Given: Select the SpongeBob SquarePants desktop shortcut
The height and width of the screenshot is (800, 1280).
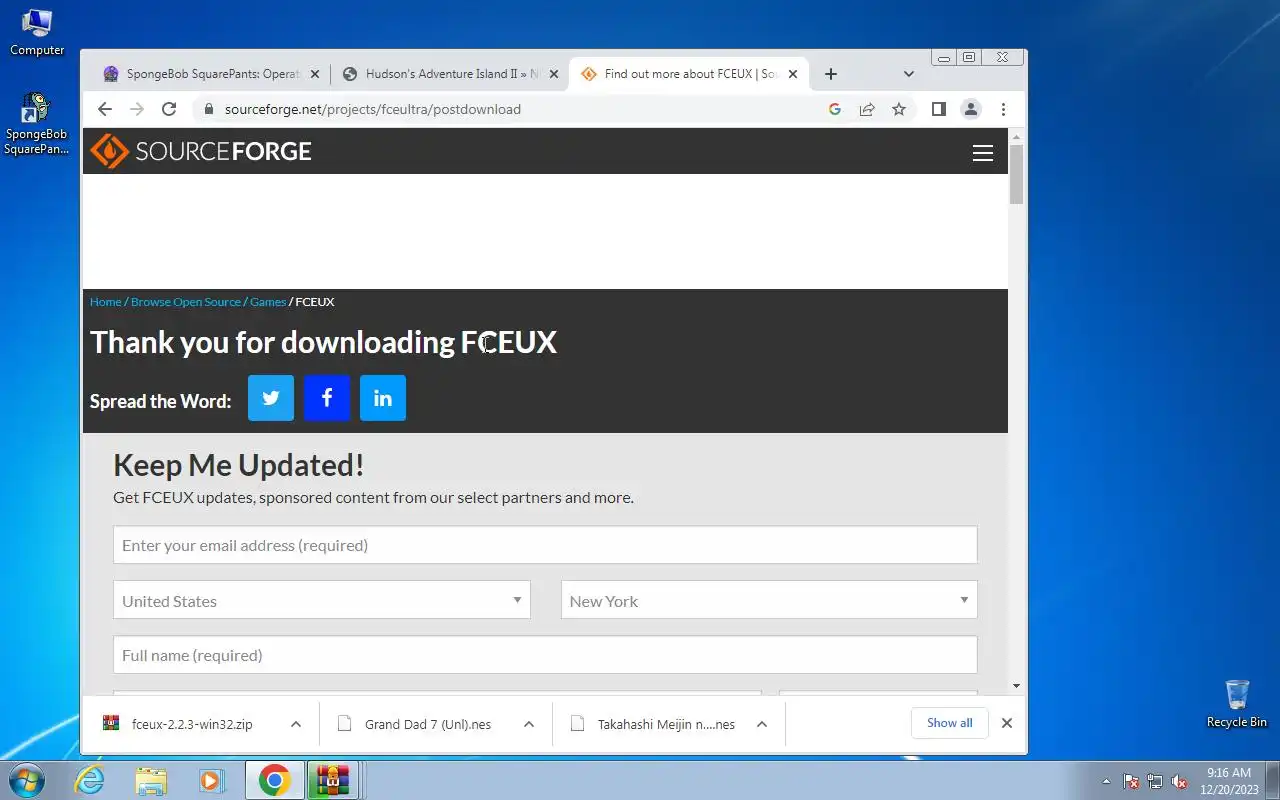Looking at the screenshot, I should [37, 124].
